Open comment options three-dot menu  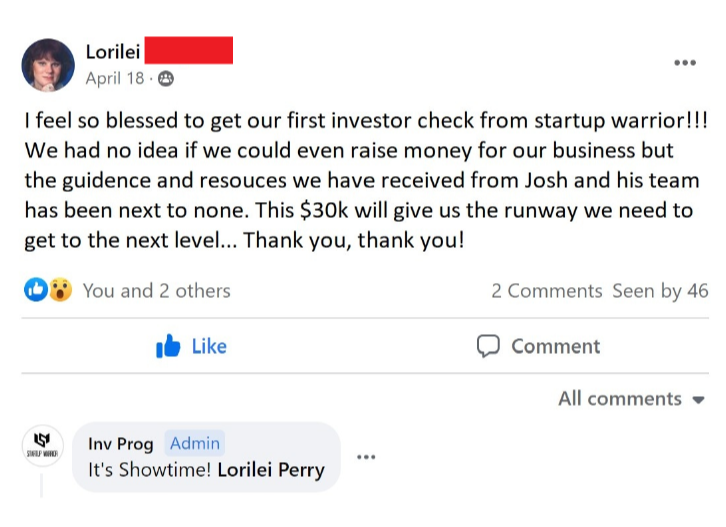tap(366, 457)
